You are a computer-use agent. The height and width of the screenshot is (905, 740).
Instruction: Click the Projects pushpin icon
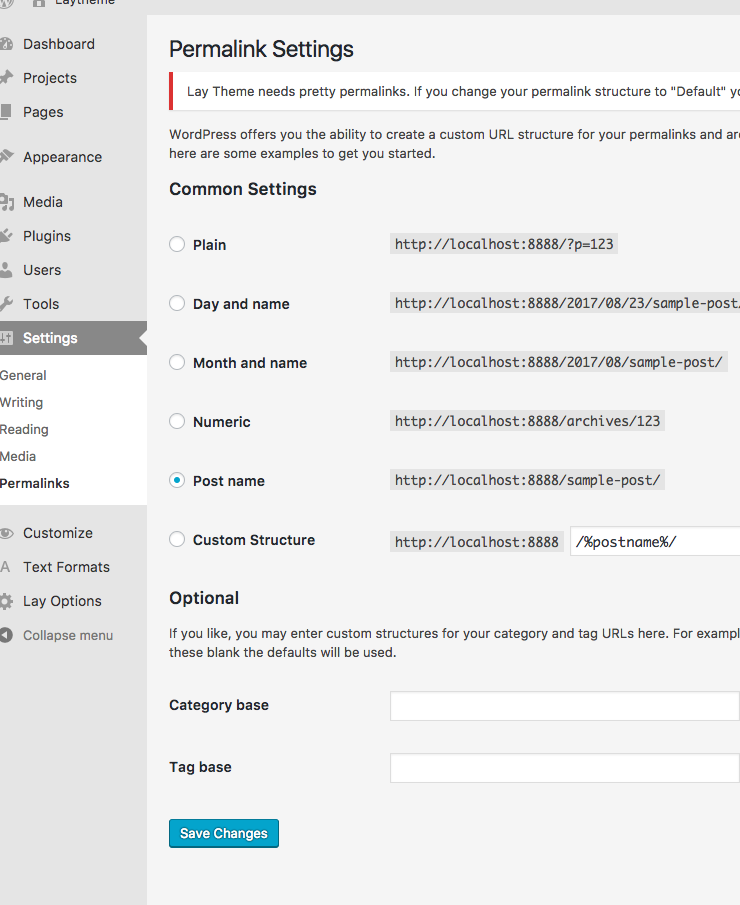[6, 78]
